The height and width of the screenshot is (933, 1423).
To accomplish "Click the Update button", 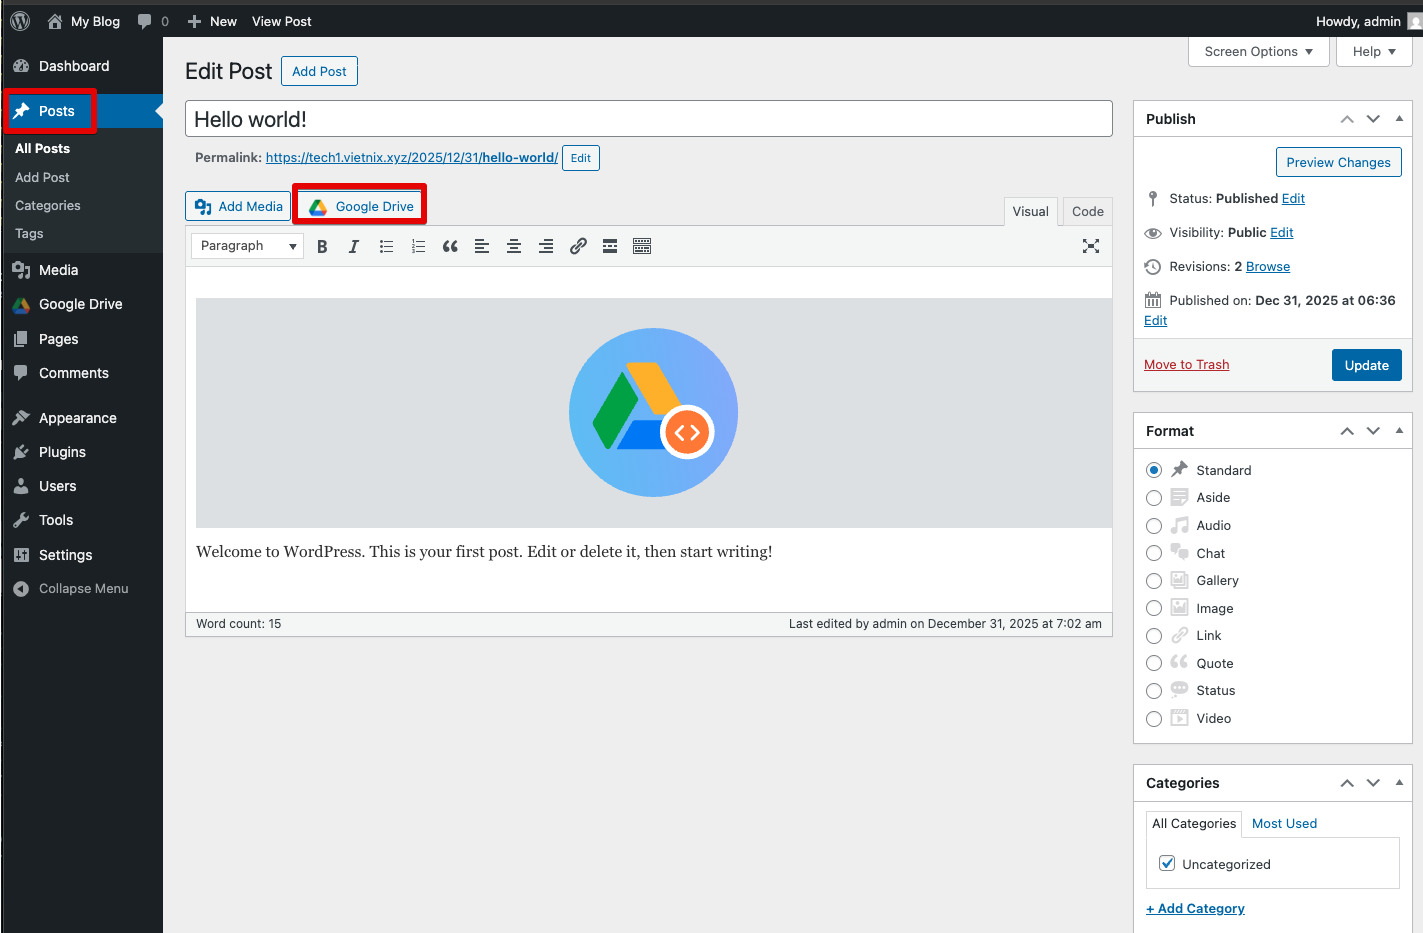I will click(1366, 365).
